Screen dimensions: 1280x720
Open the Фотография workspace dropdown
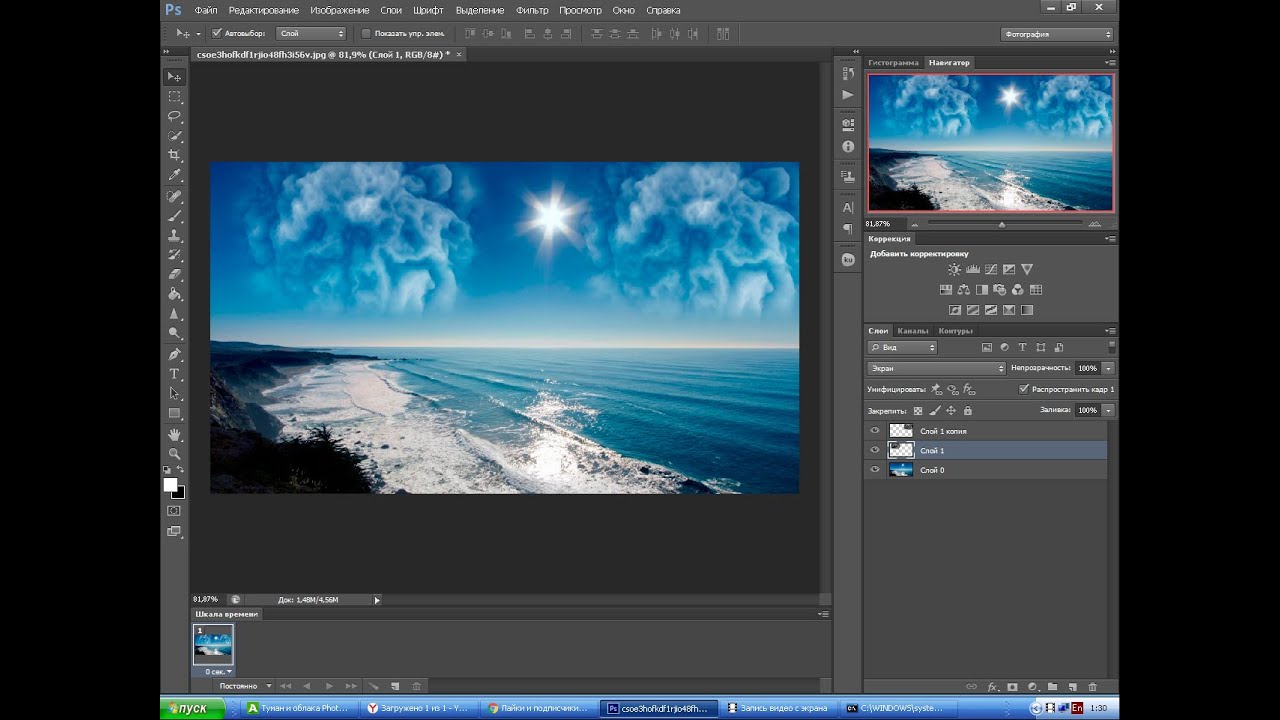(x=1056, y=34)
